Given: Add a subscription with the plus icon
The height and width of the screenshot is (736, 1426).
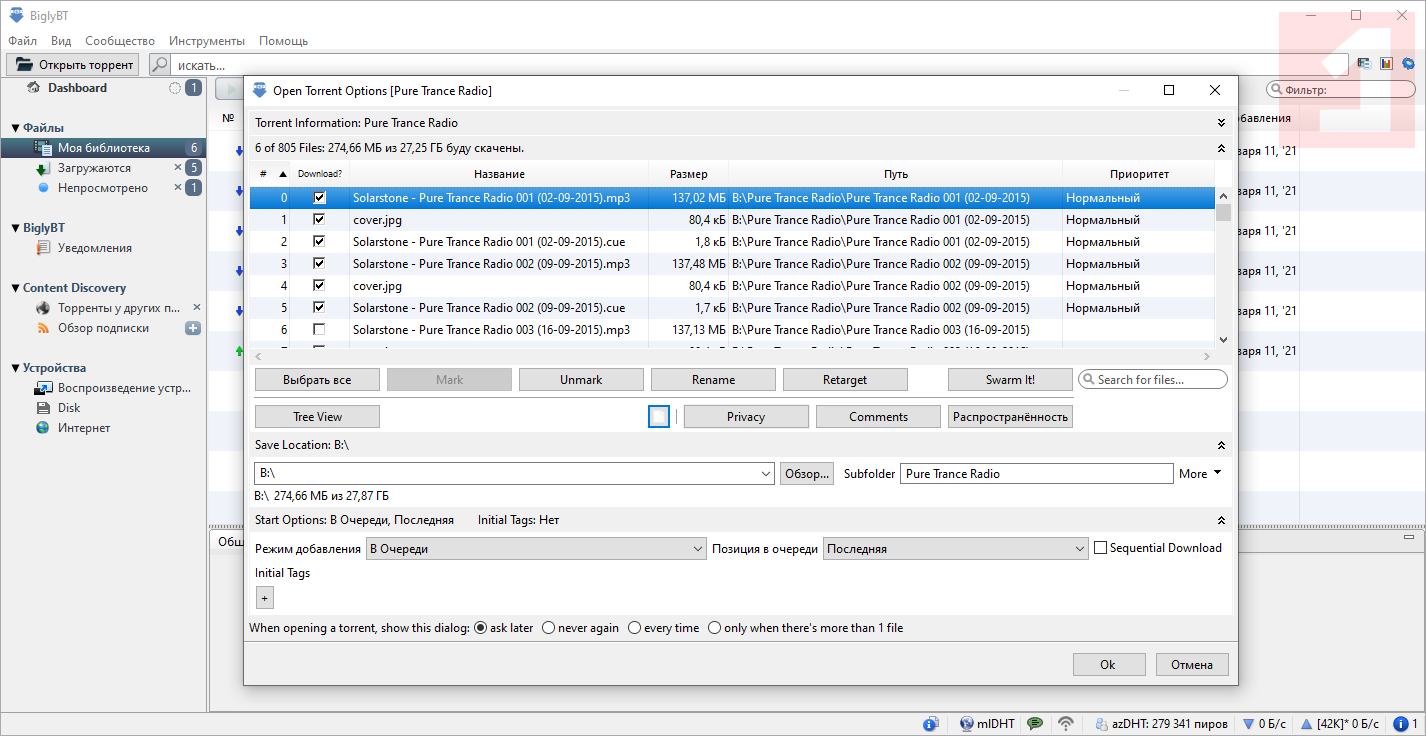Looking at the screenshot, I should click(193, 328).
